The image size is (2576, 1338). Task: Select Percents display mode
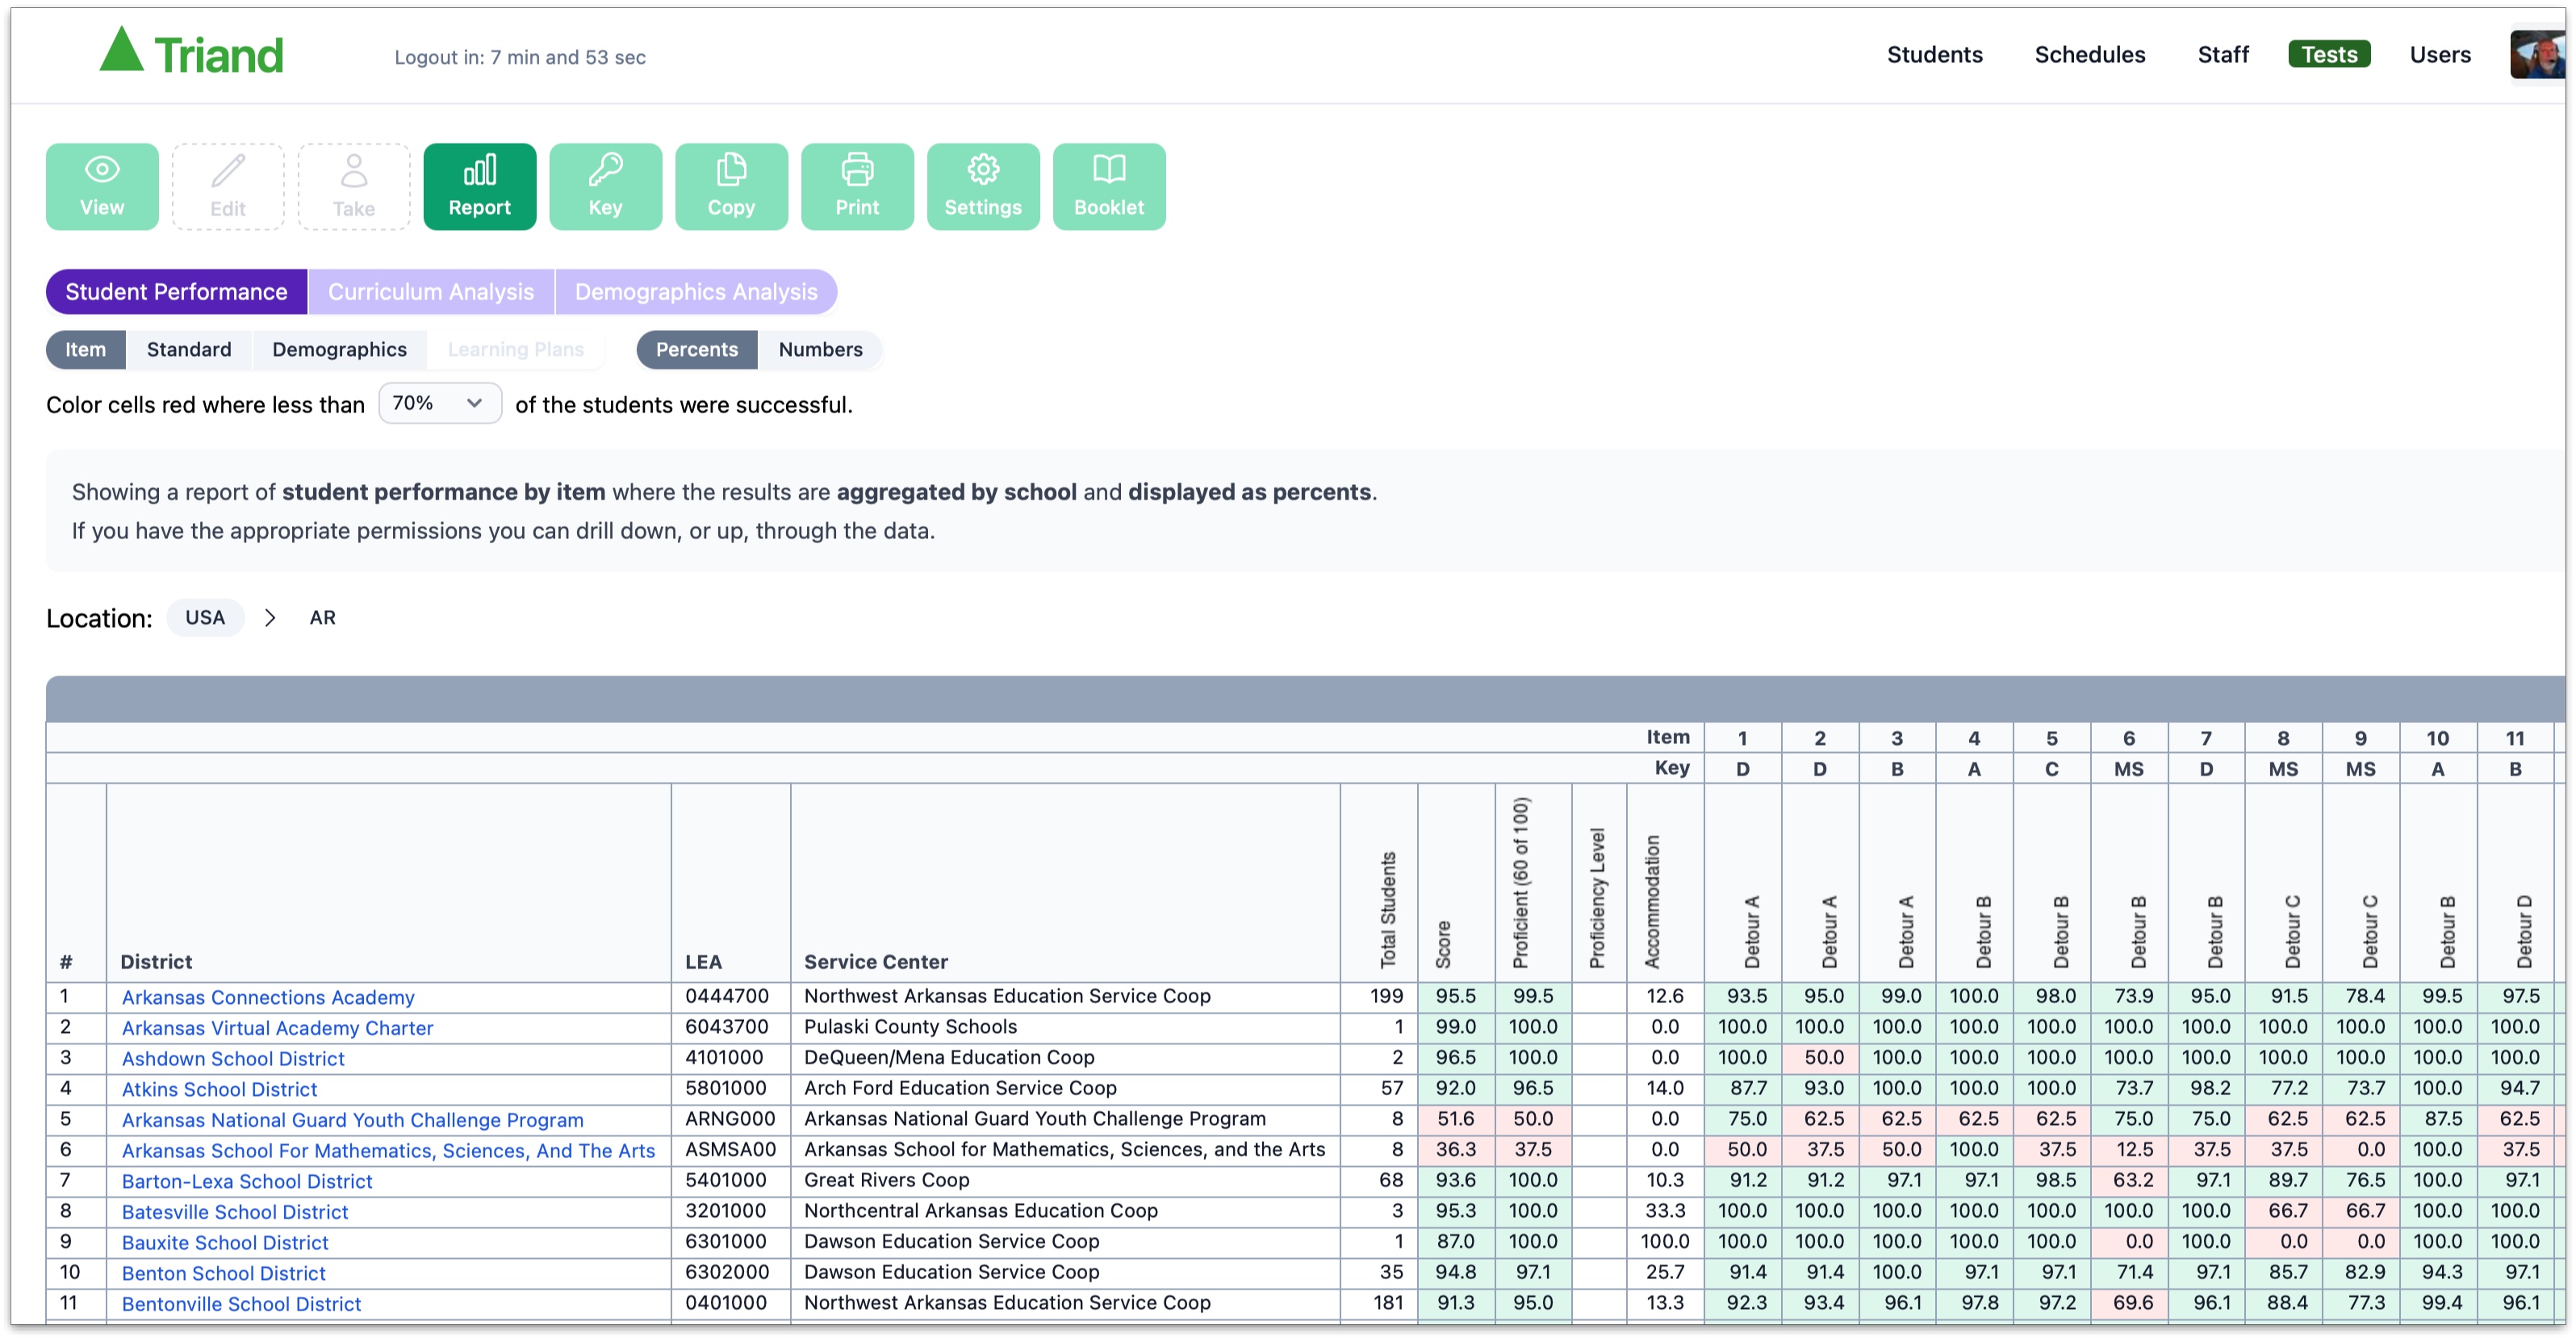tap(697, 350)
